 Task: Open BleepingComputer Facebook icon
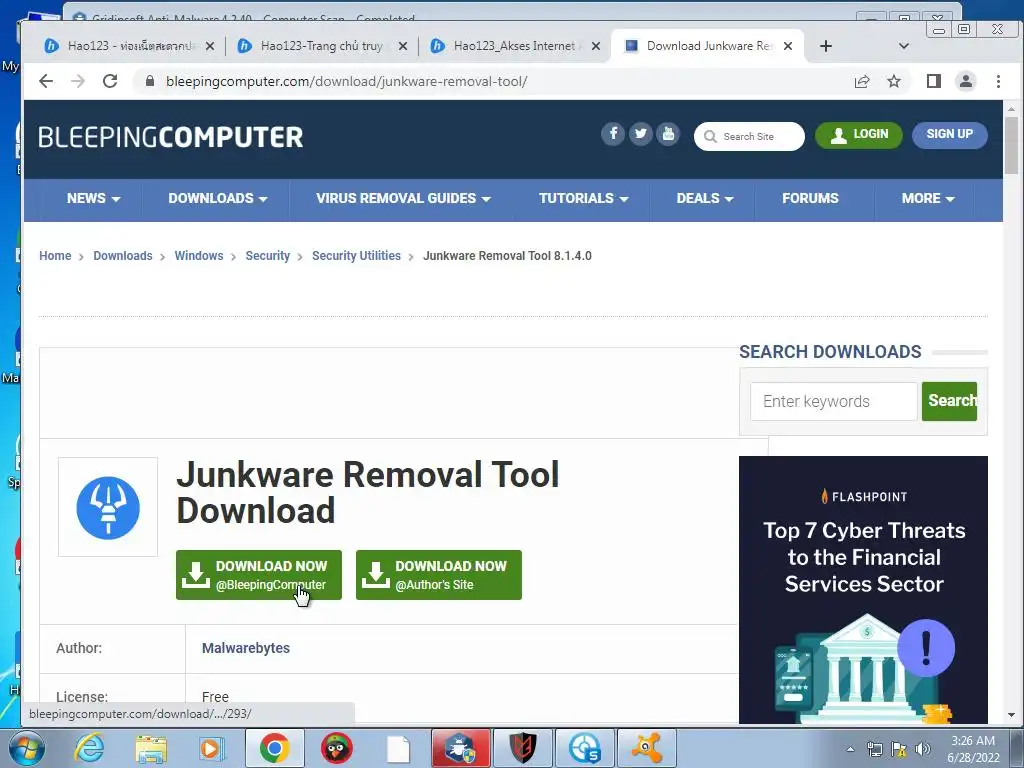(613, 134)
